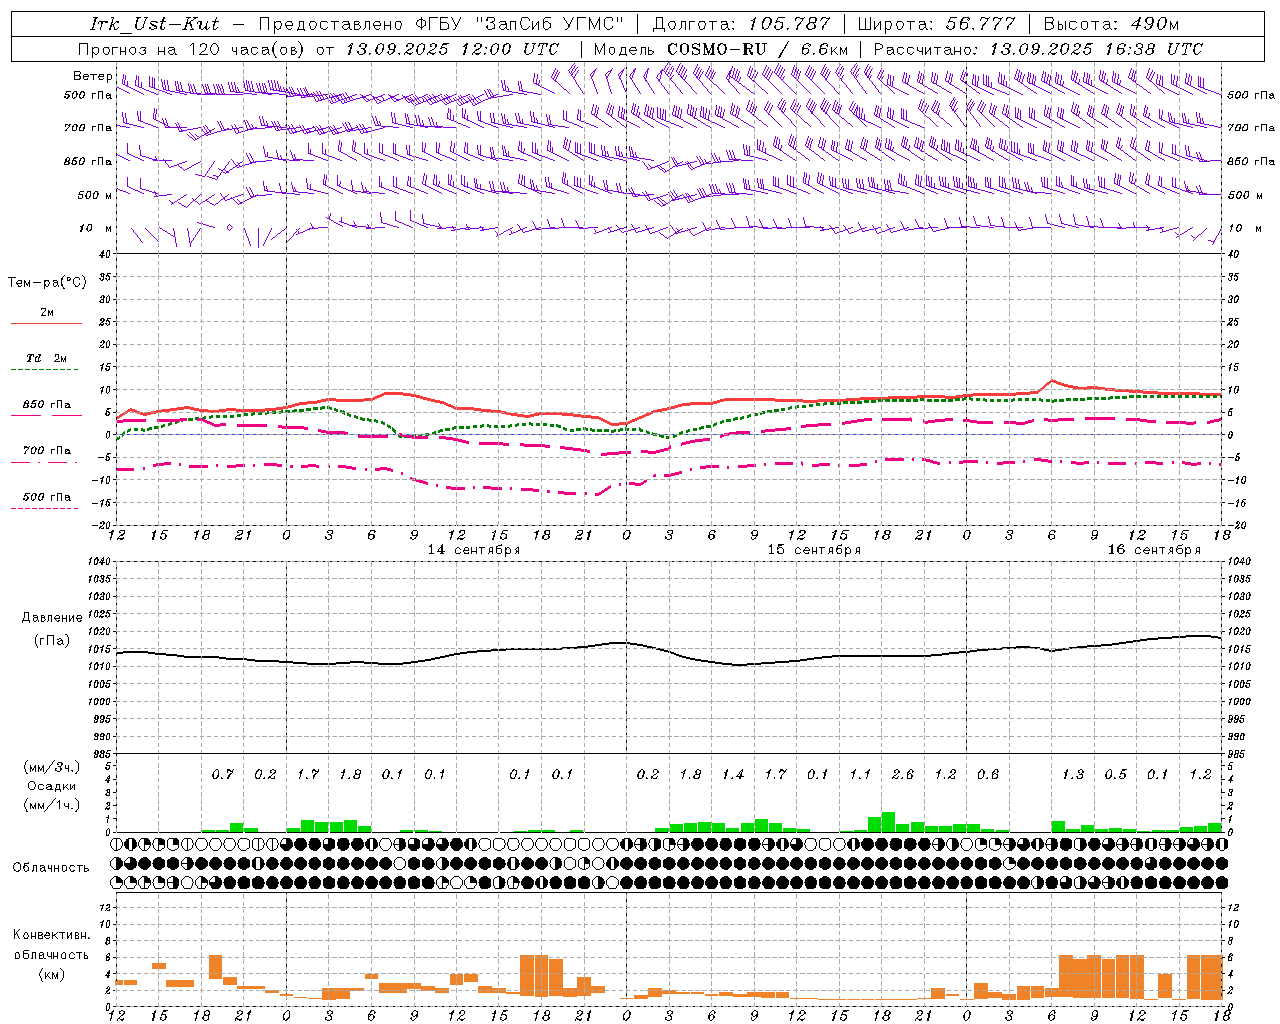
Task: Click the 700 гПа temperature legend label
Action: pyautogui.click(x=47, y=450)
